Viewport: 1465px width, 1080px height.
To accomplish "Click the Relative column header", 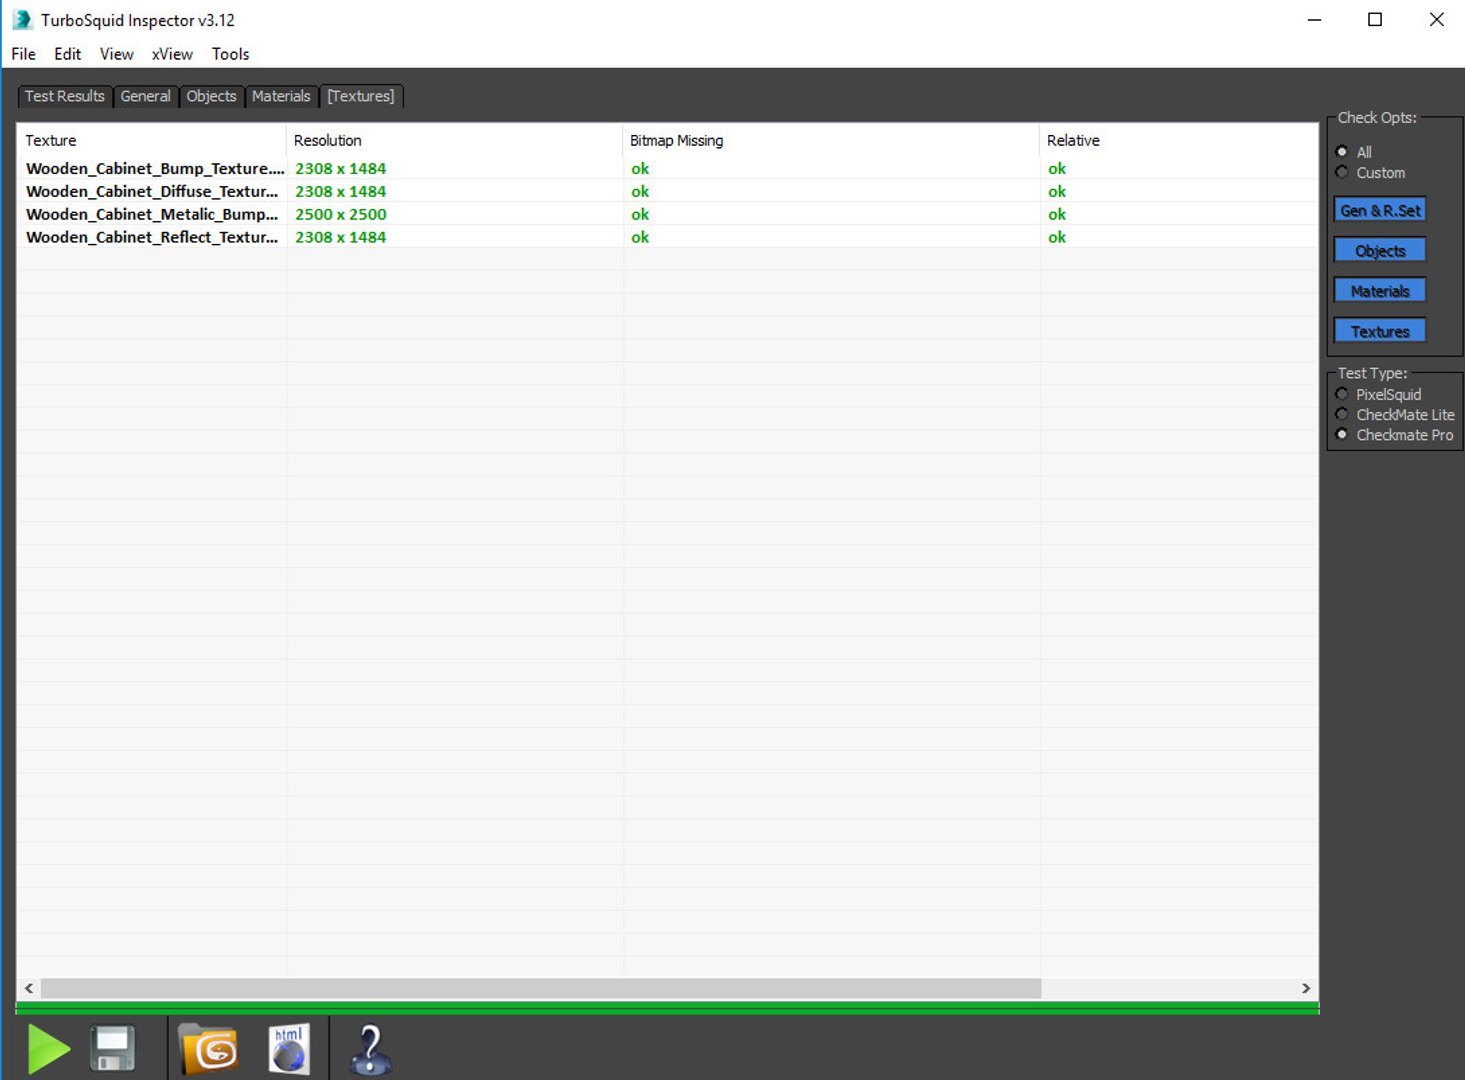I will pyautogui.click(x=1179, y=141).
